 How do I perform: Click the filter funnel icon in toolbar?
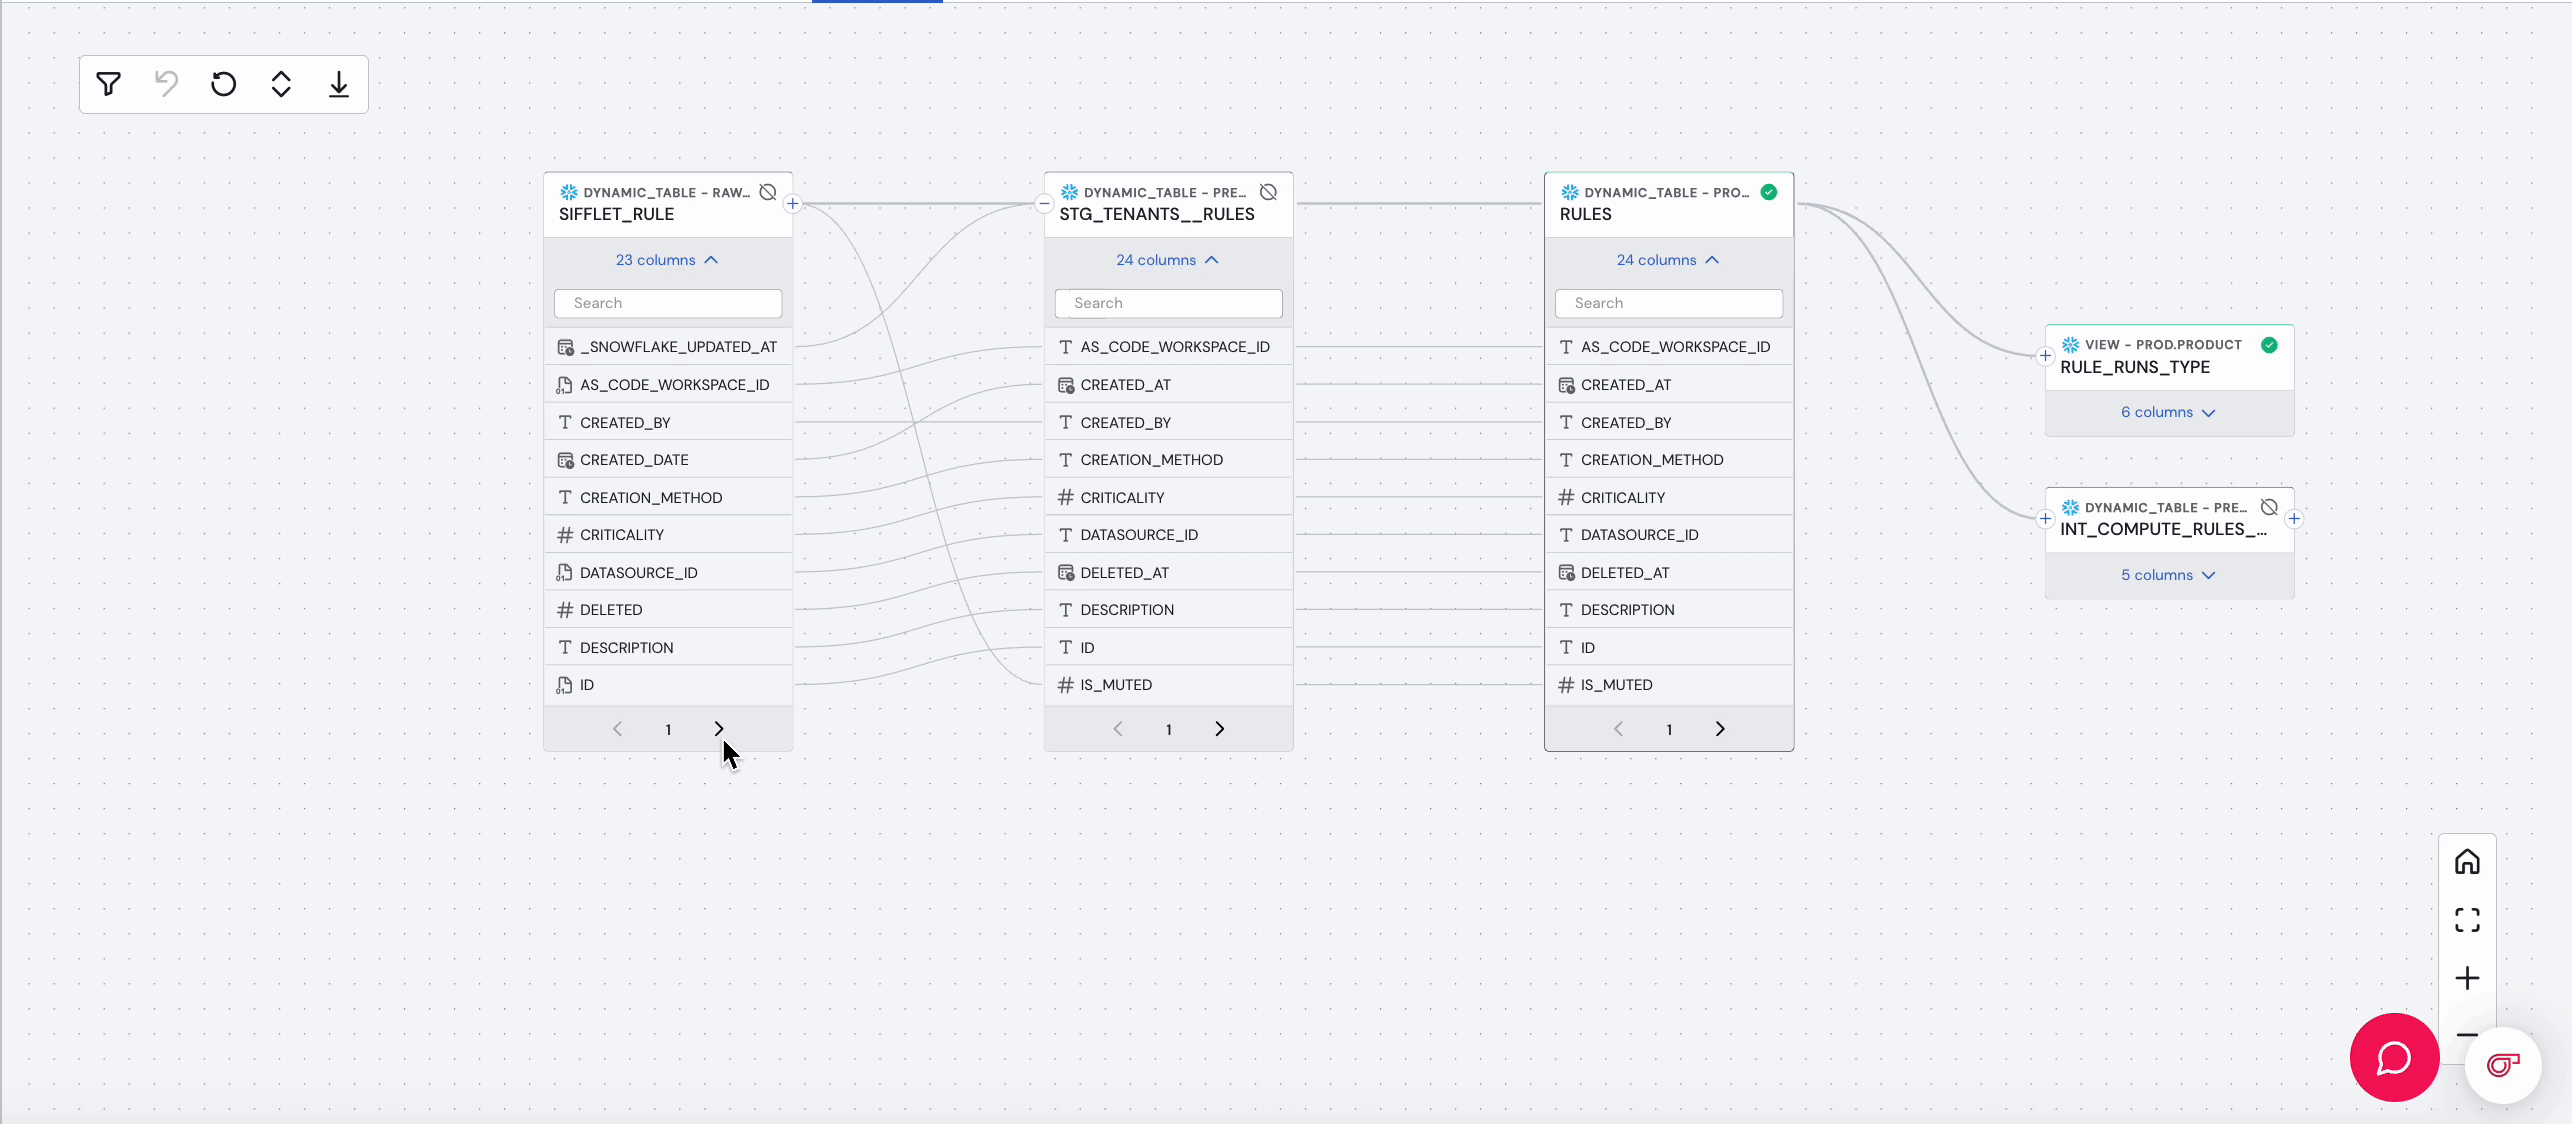click(109, 84)
